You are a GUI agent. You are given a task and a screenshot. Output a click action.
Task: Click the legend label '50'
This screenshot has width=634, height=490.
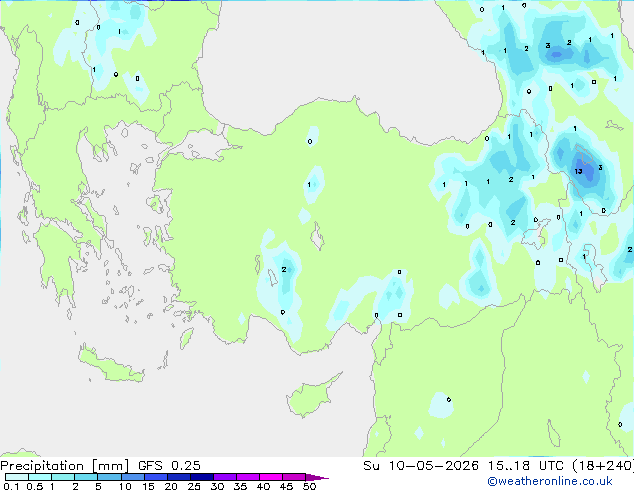309,486
